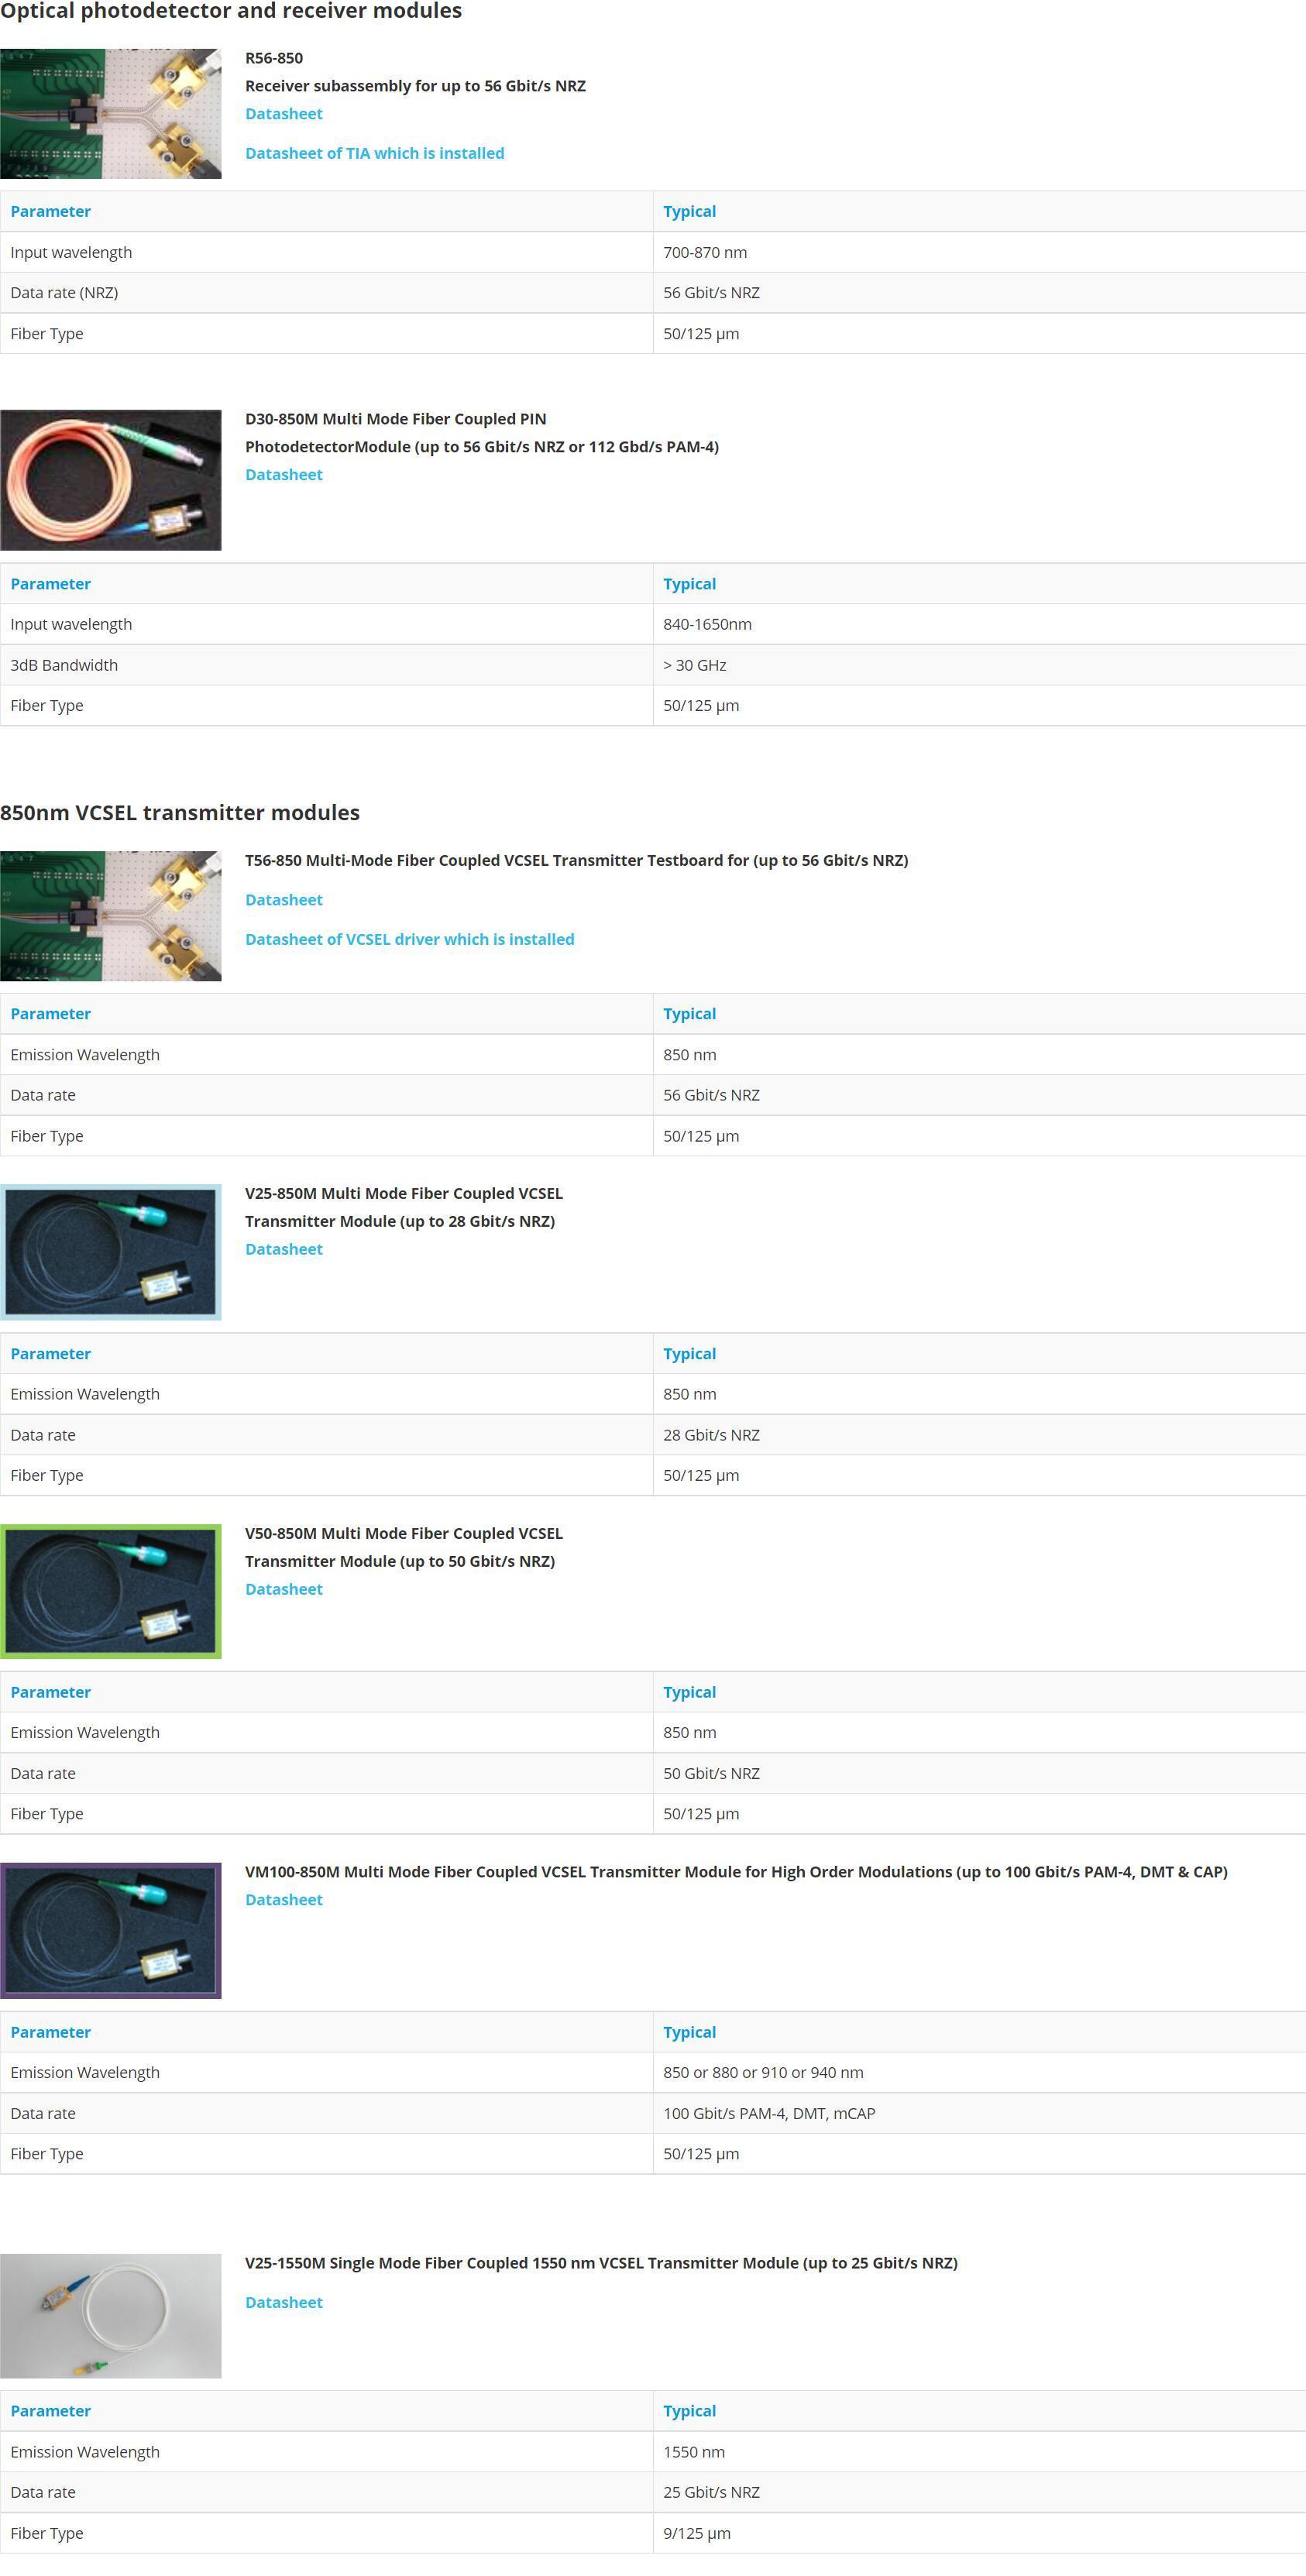Click the VM100-850M purple-bordered product photo
The width and height of the screenshot is (1306, 2576).
[x=111, y=1930]
